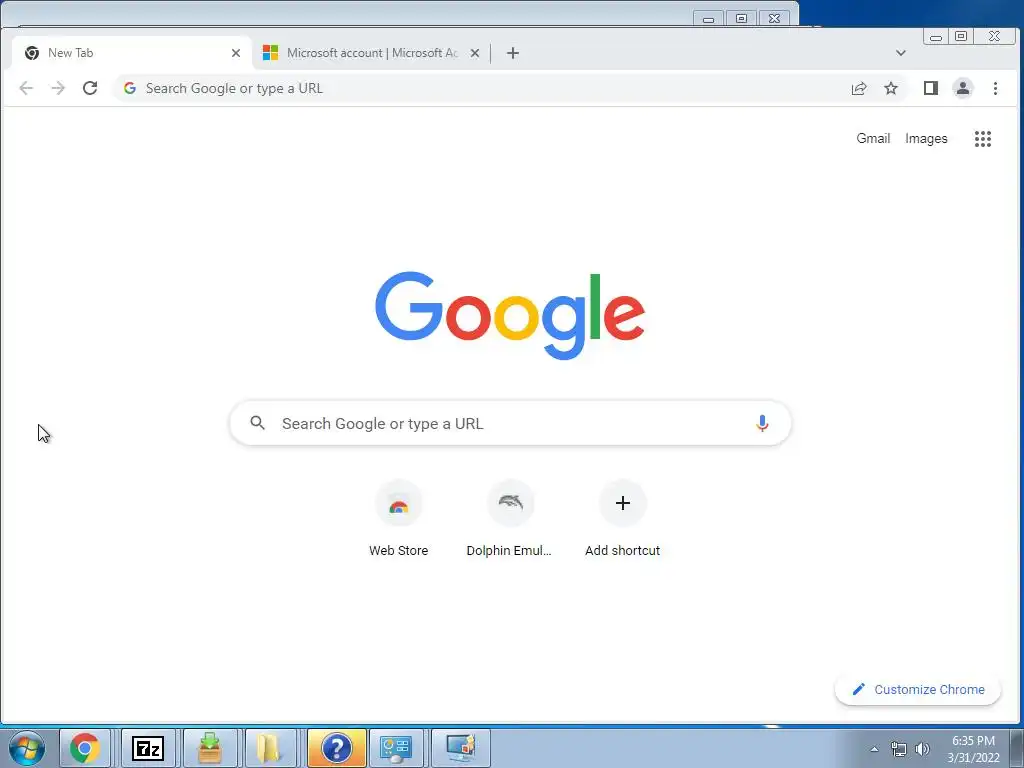1024x768 pixels.
Task: Go back with the browser back arrow
Action: click(x=26, y=88)
